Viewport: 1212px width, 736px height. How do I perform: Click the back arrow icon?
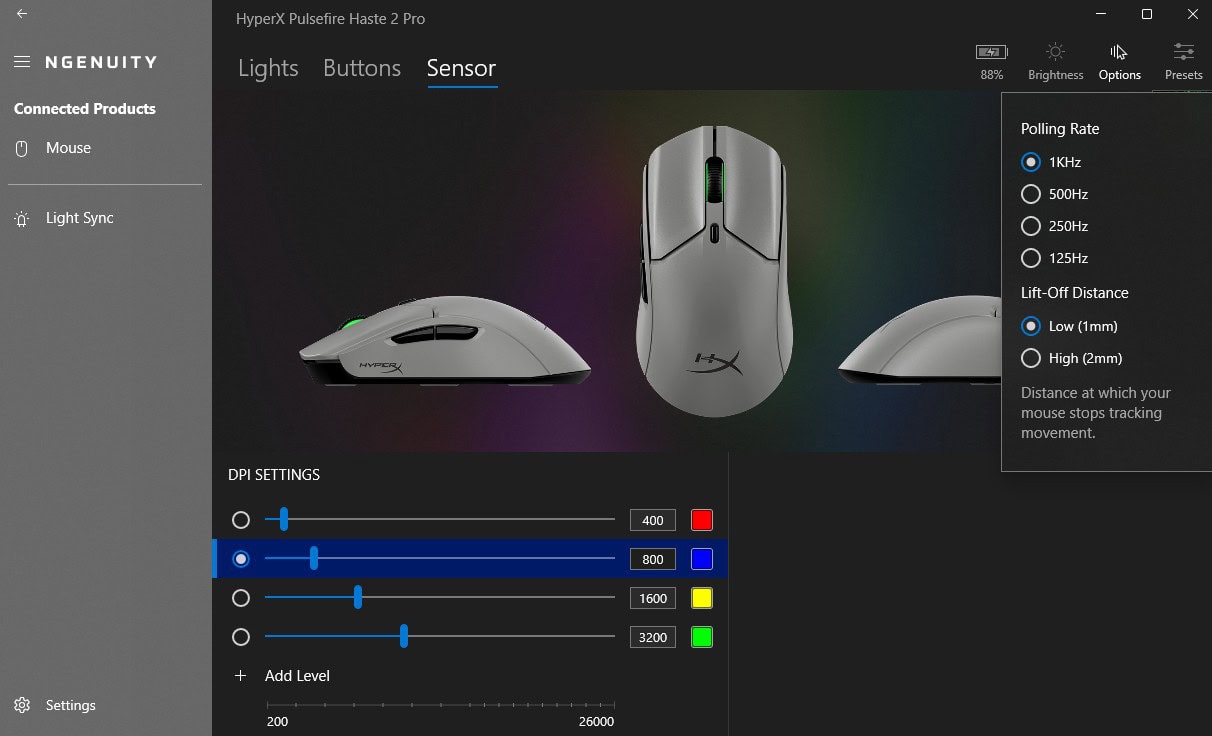[22, 14]
